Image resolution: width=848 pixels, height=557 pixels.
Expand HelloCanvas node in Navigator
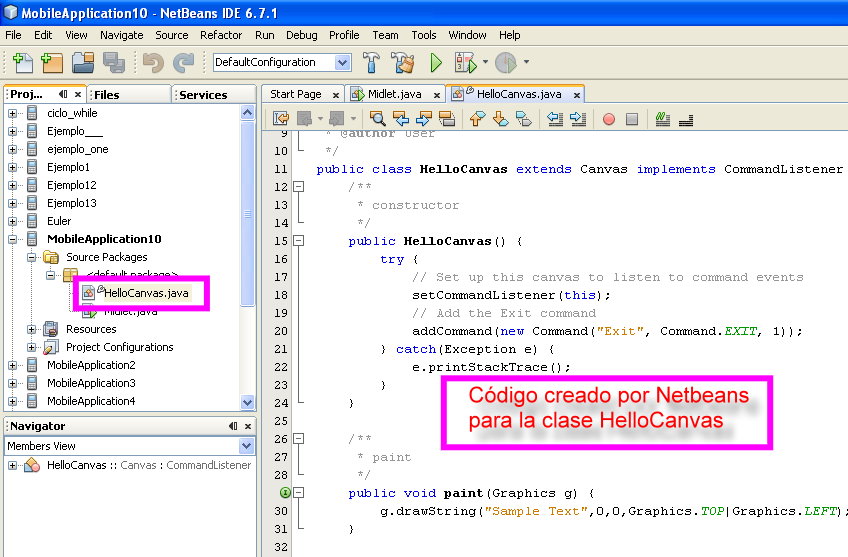click(x=12, y=466)
